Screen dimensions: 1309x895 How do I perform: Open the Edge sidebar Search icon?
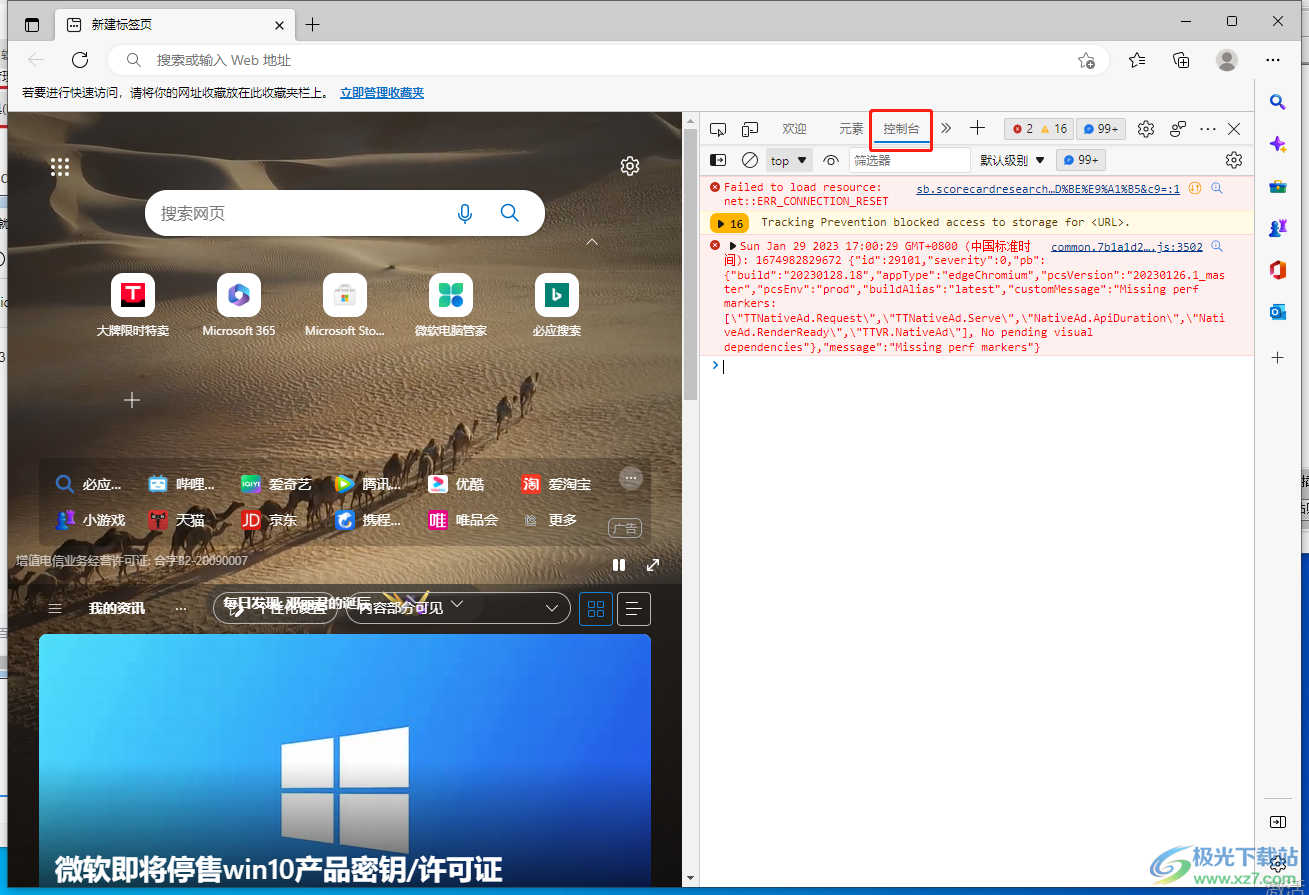click(x=1277, y=101)
